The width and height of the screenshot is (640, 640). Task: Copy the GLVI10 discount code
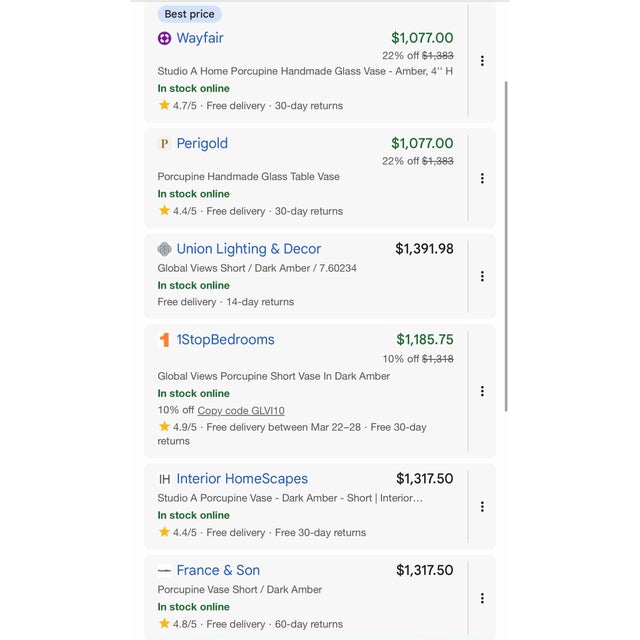(x=241, y=411)
